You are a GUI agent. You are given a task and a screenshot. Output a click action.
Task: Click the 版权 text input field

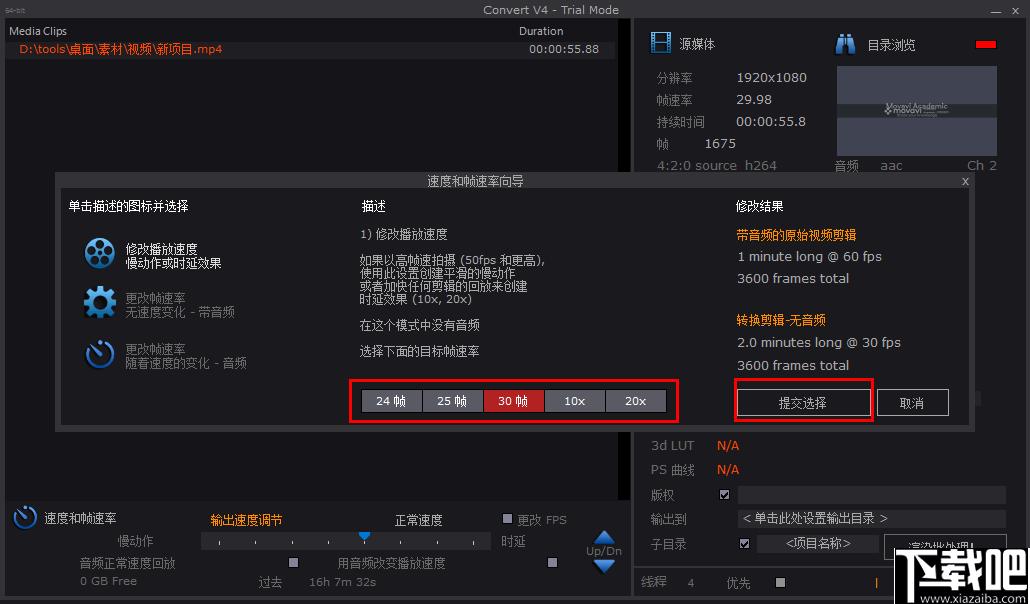pyautogui.click(x=871, y=495)
